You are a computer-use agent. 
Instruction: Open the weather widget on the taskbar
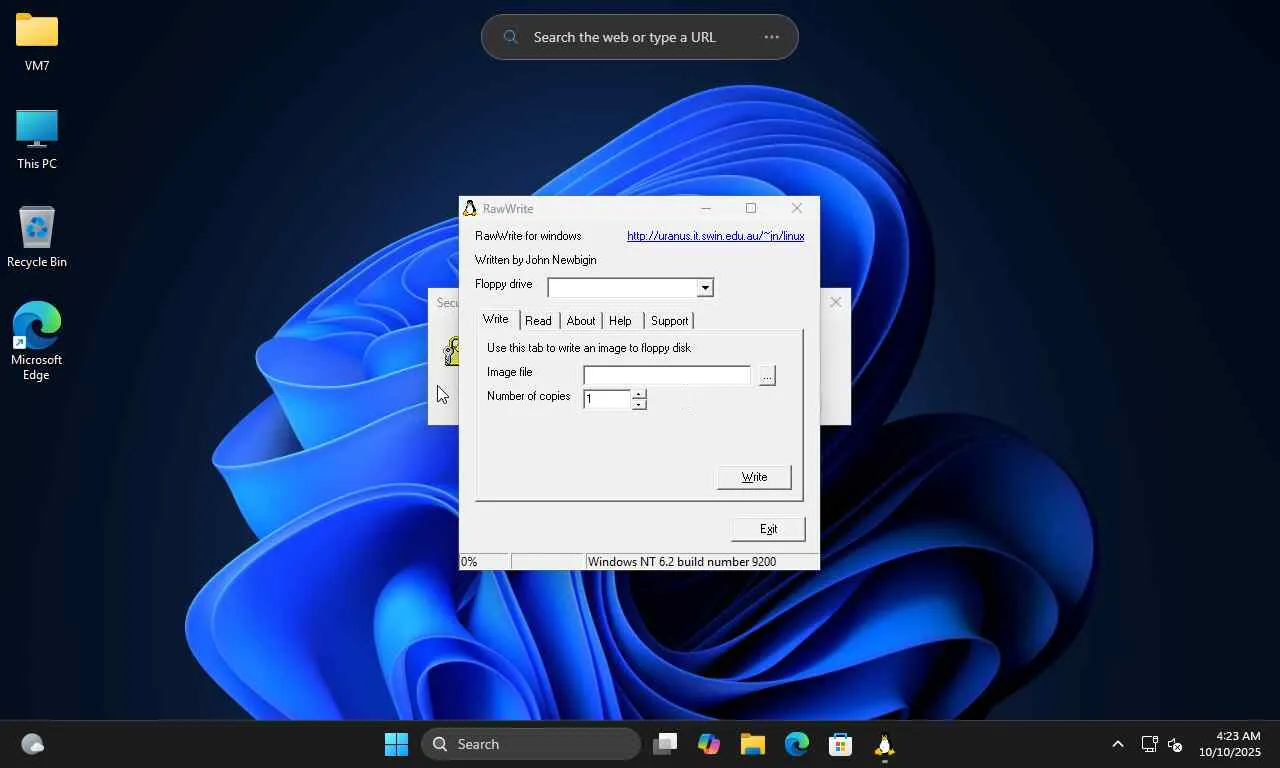(x=33, y=744)
